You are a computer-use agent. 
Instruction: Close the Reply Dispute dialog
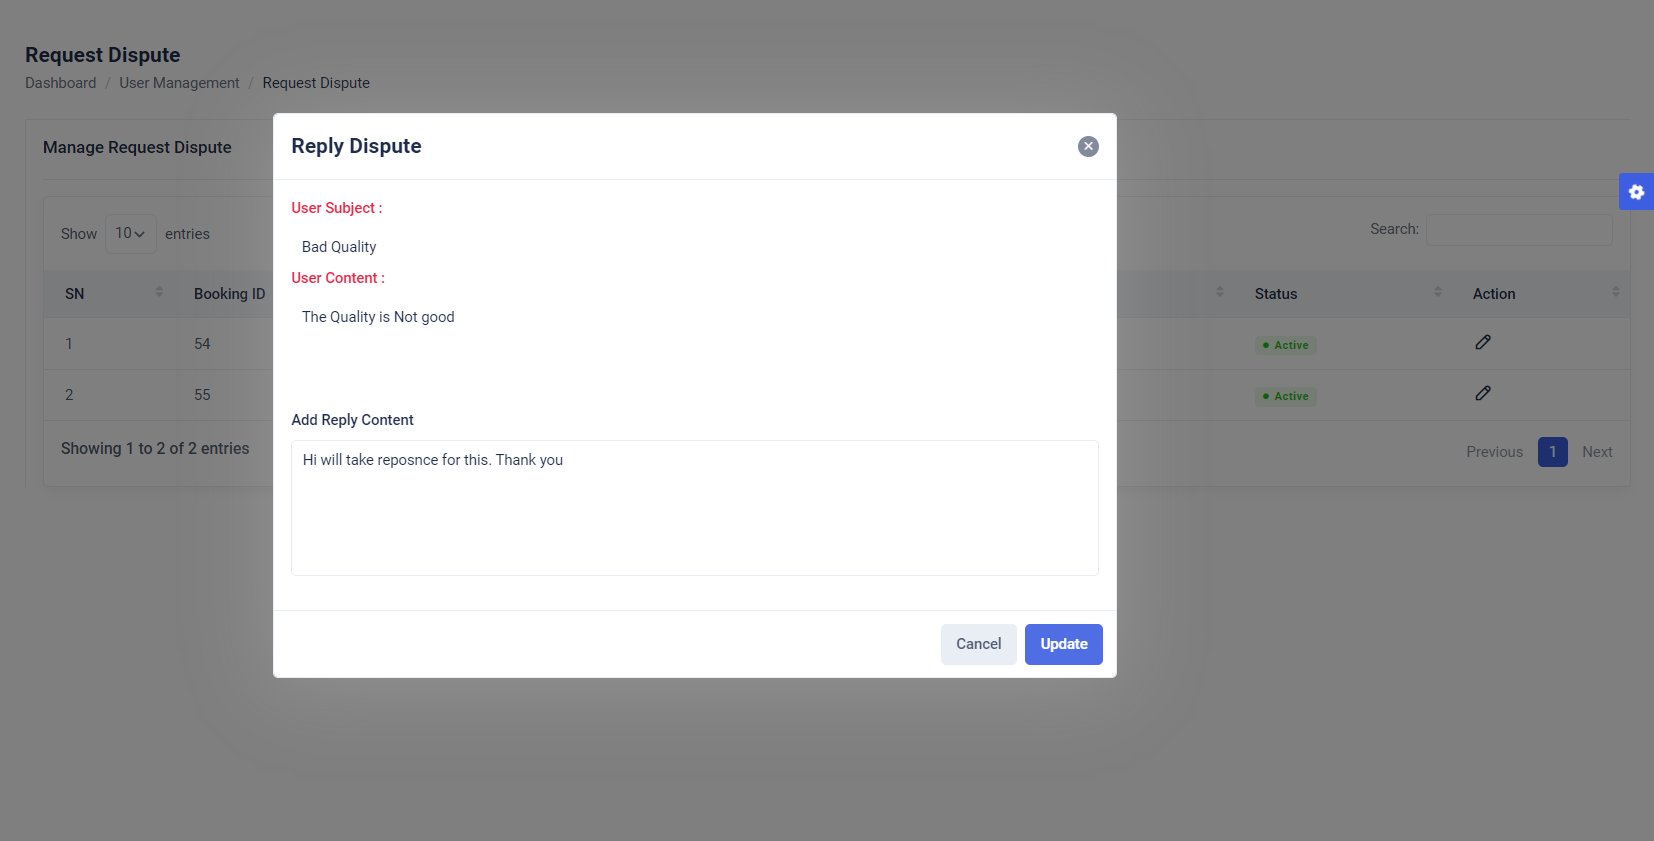tap(1088, 147)
